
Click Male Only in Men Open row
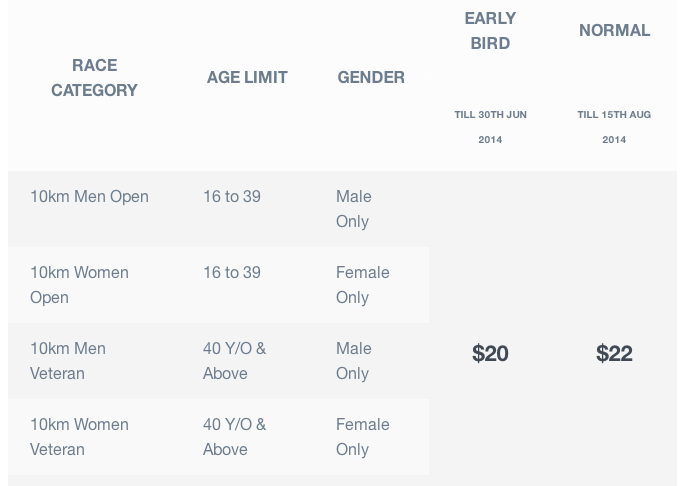pyautogui.click(x=353, y=209)
